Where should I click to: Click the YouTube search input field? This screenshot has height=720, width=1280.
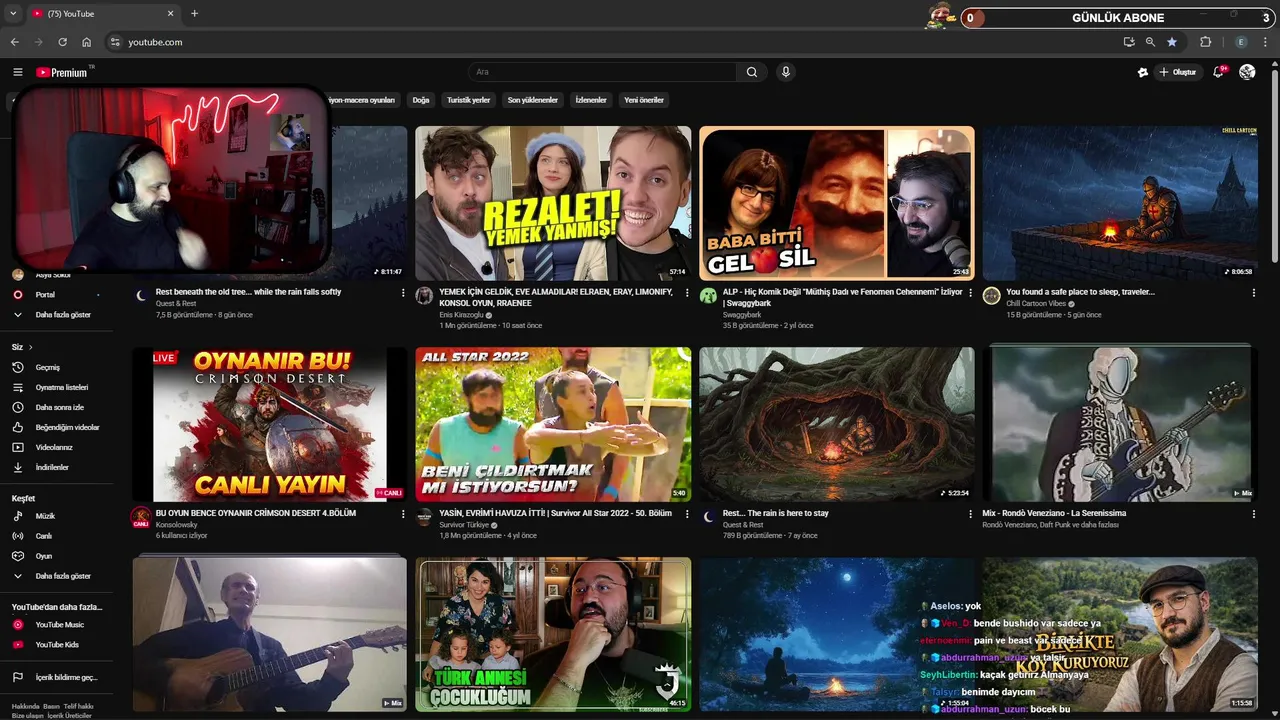point(603,72)
